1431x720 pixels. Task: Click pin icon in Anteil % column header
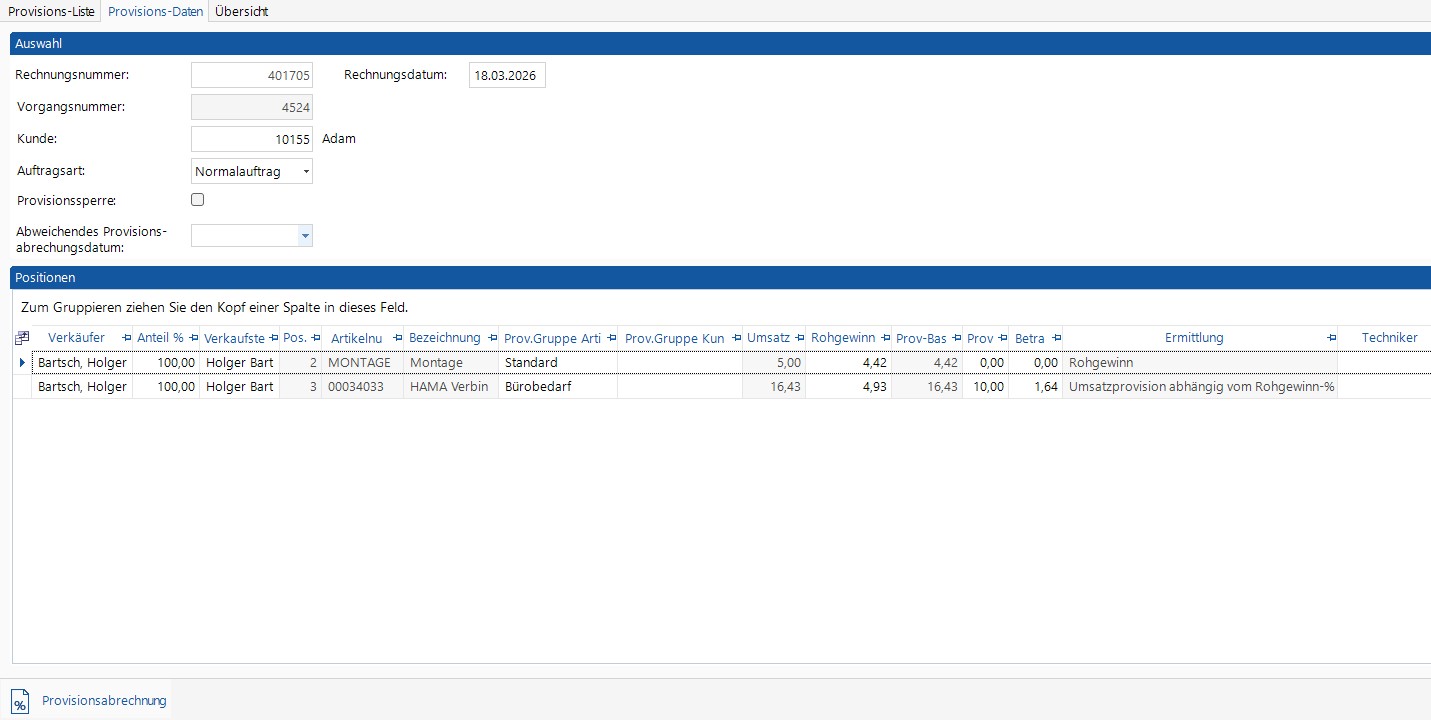tap(193, 338)
